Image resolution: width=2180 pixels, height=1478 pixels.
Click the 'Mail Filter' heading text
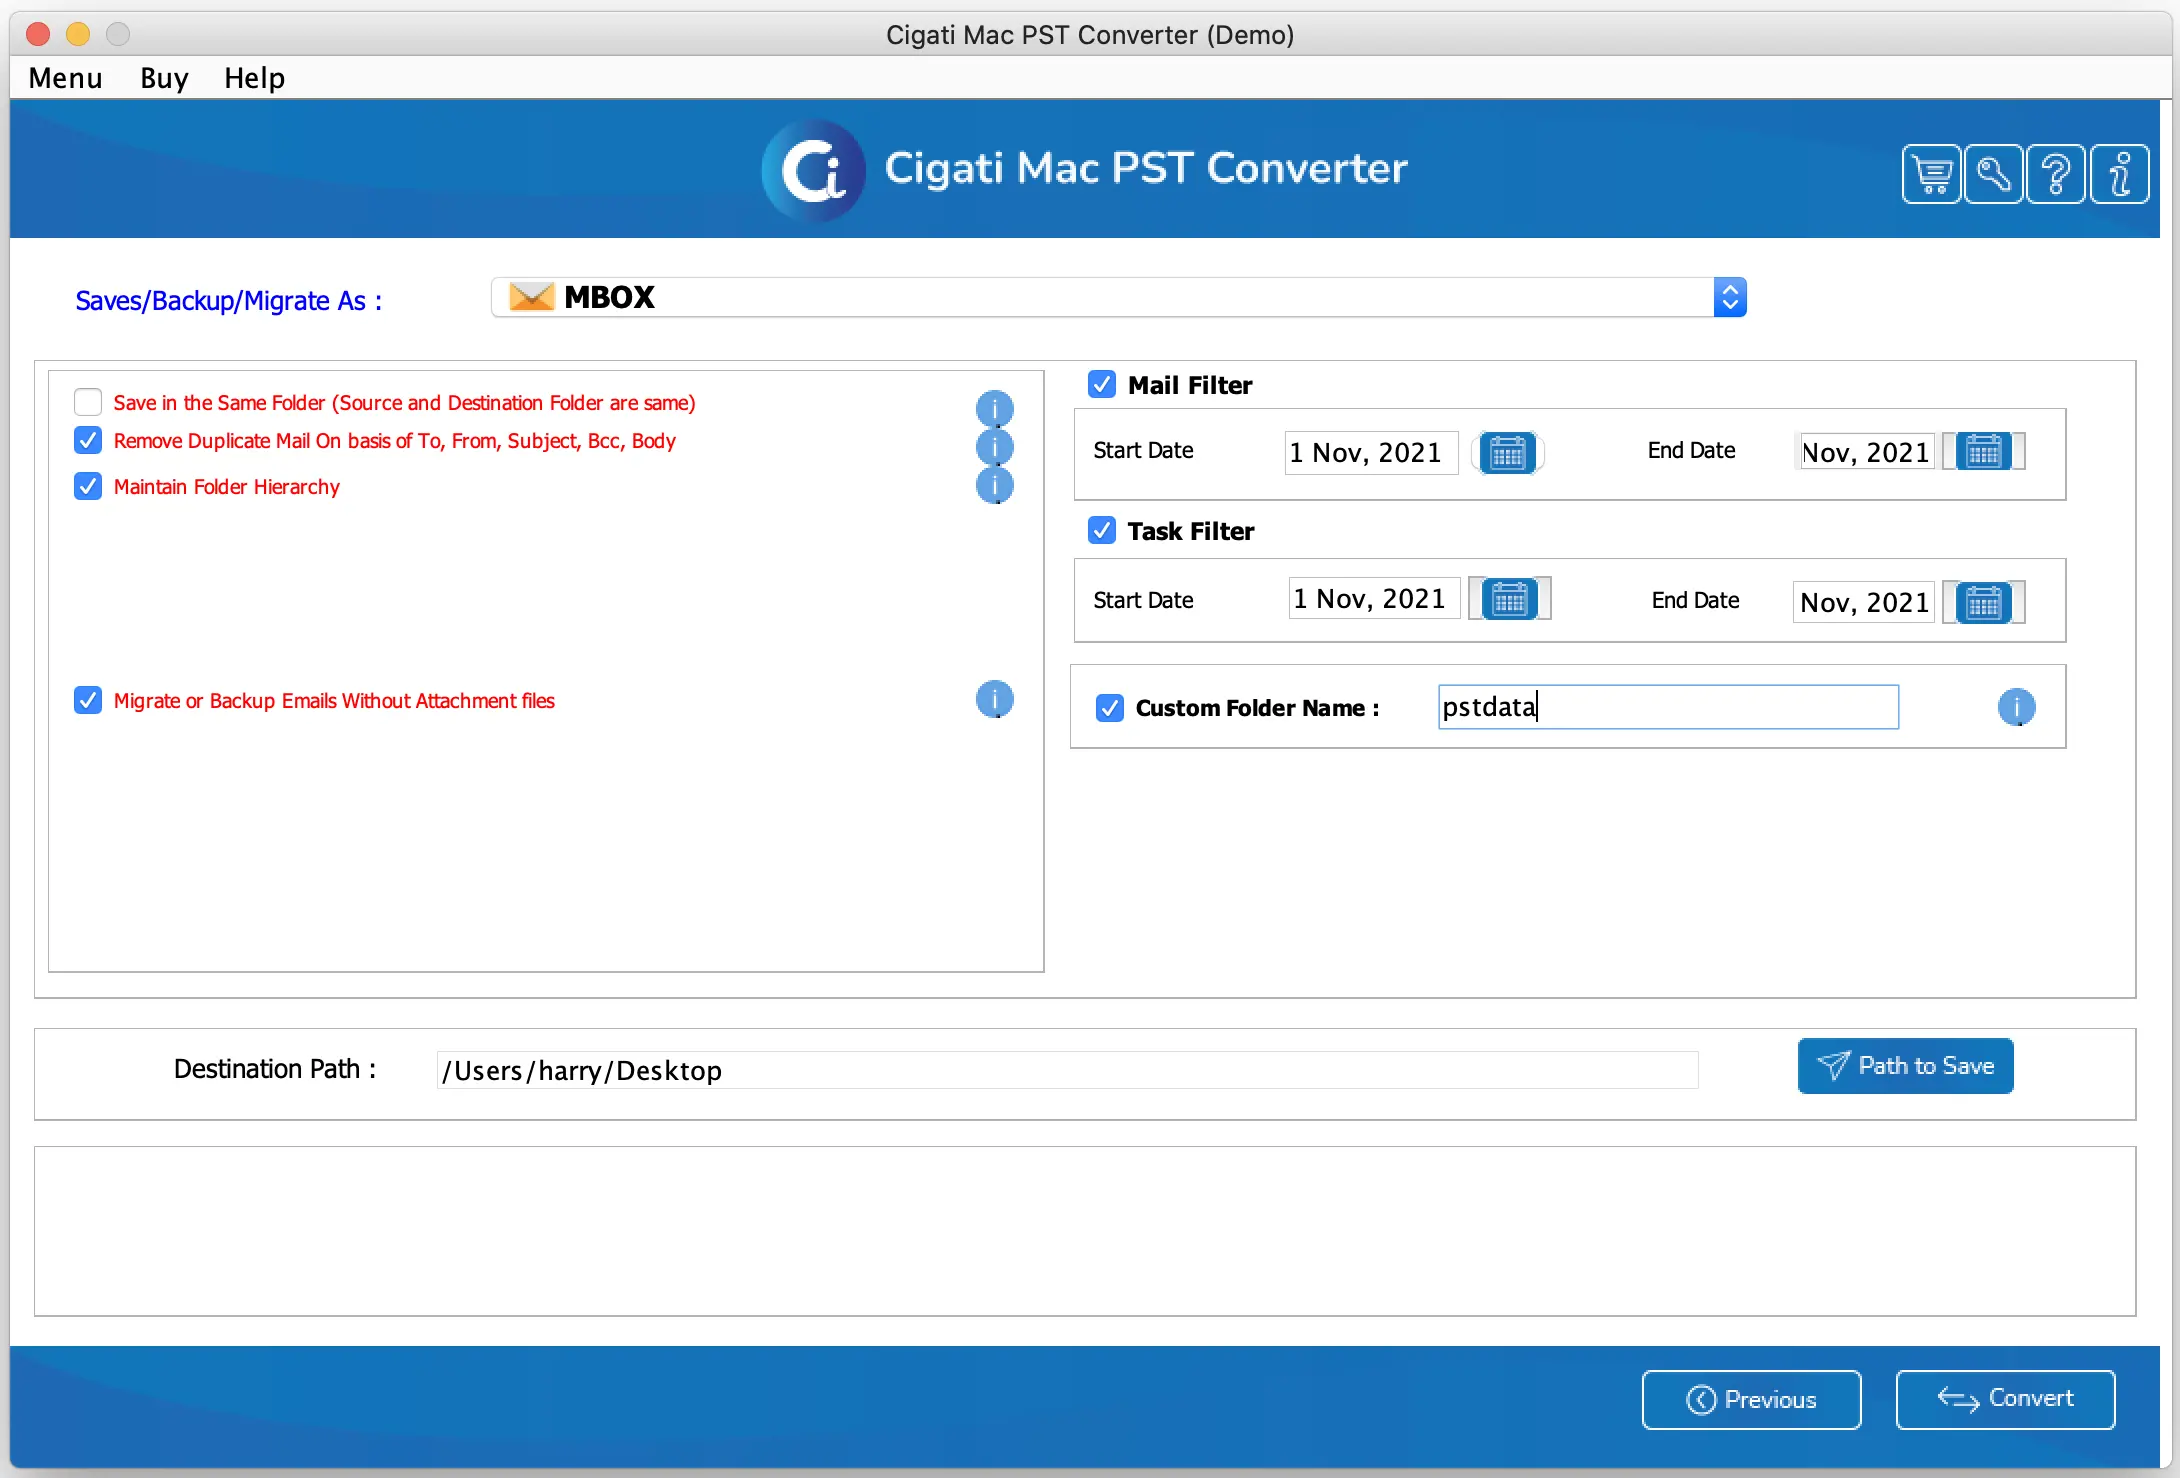[1190, 385]
